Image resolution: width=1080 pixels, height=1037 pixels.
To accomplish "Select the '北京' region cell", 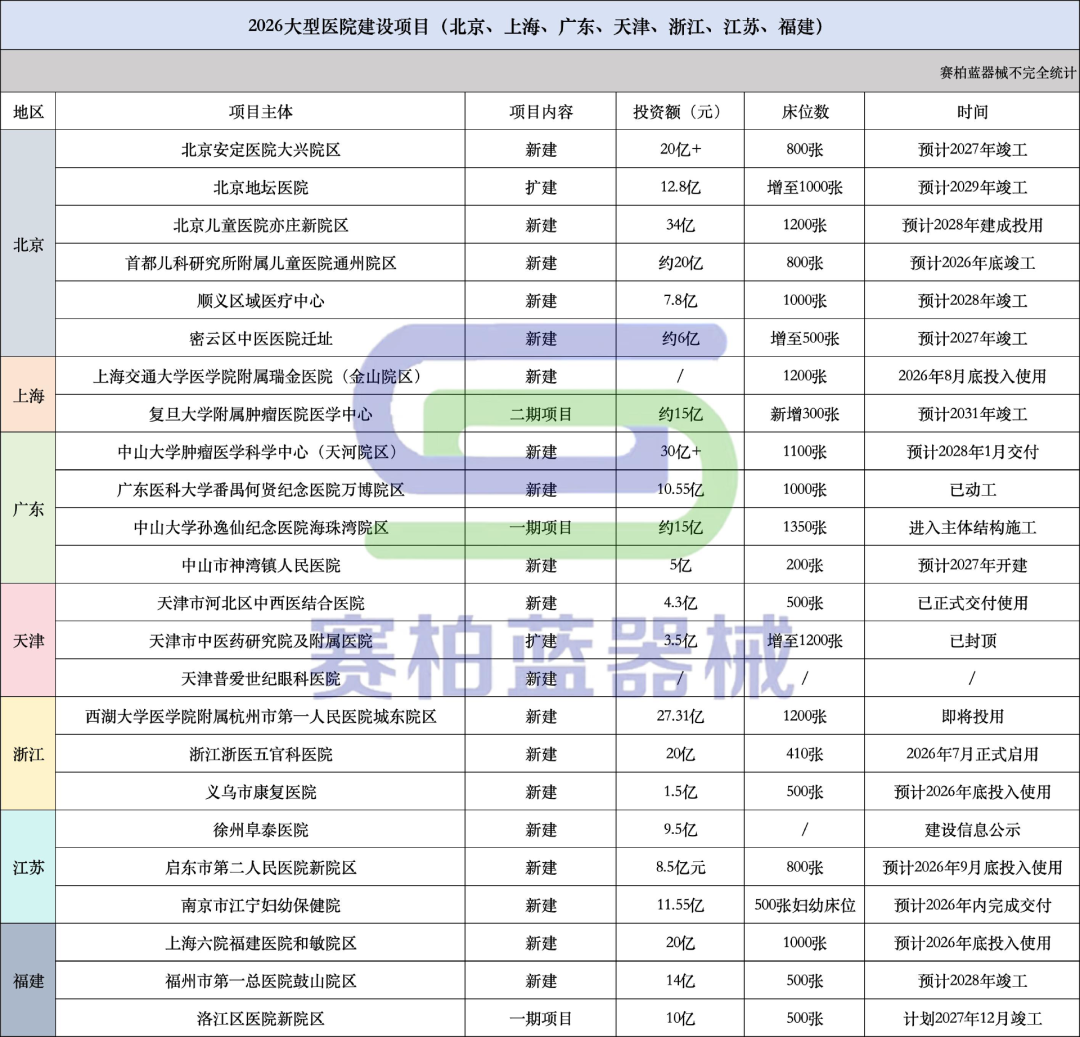I will coord(28,244).
